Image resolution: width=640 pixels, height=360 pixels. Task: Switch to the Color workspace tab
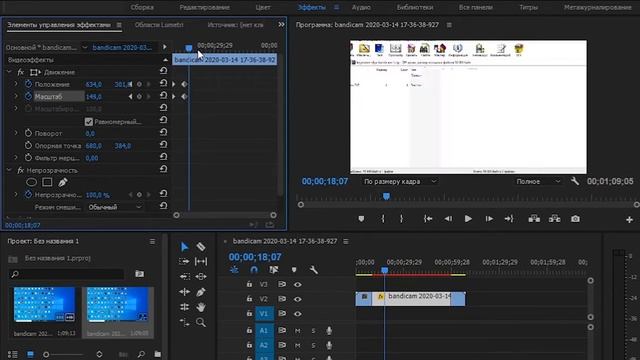(263, 7)
